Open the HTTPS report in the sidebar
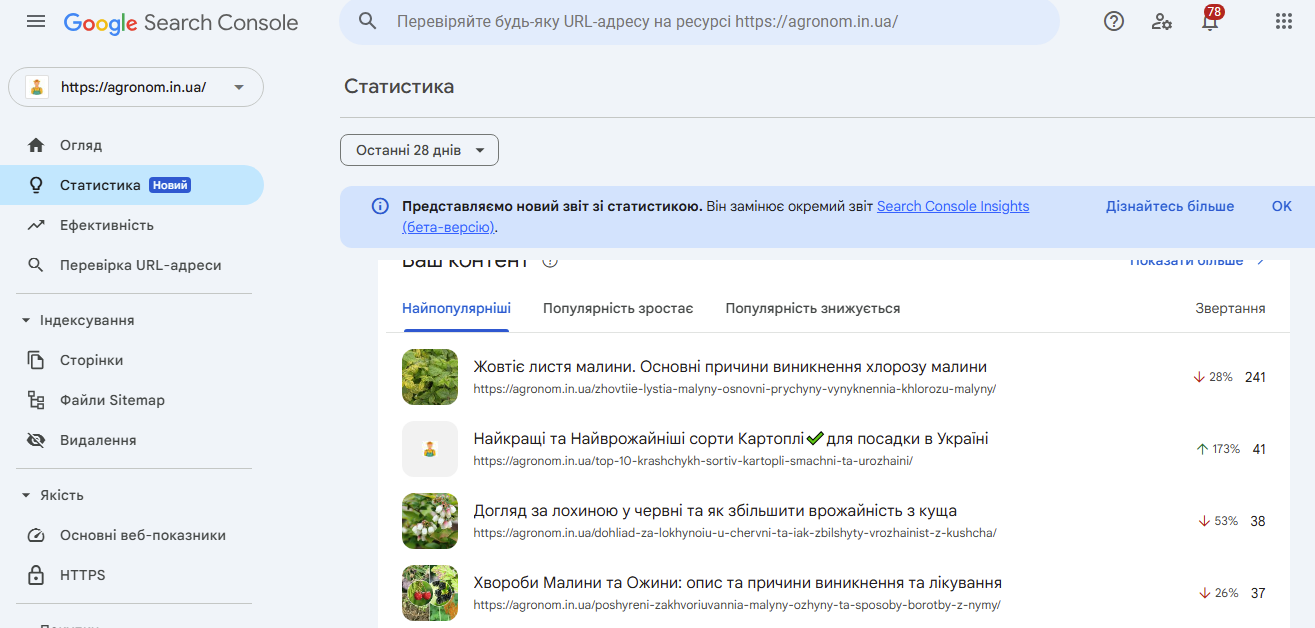 coord(132,575)
